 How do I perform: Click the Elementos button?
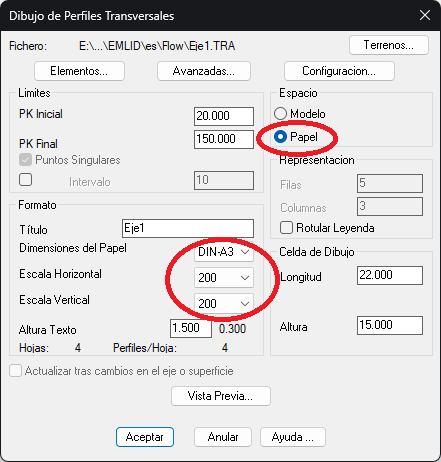pos(79,71)
